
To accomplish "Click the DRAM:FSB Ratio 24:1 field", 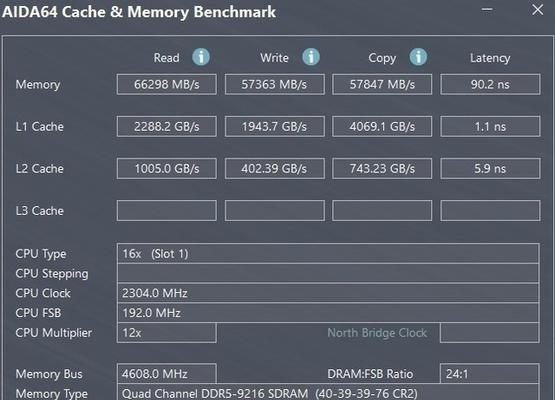I will (490, 373).
